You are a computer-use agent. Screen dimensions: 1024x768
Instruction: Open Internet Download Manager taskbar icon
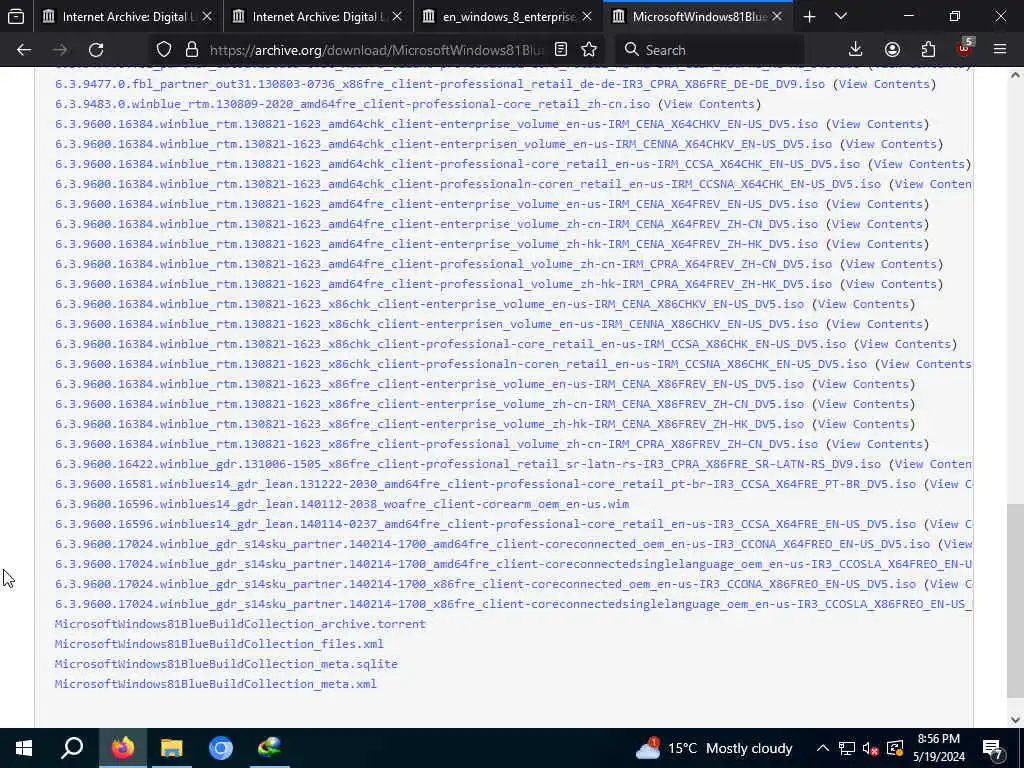point(269,748)
